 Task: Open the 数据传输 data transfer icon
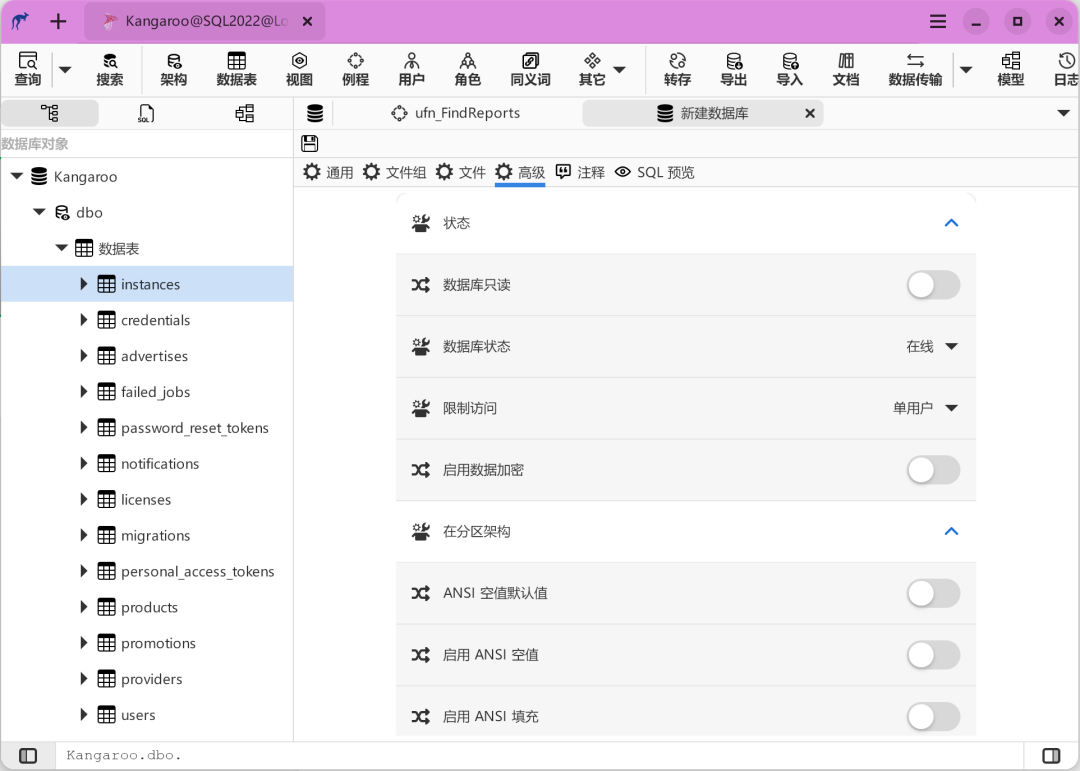tap(914, 69)
